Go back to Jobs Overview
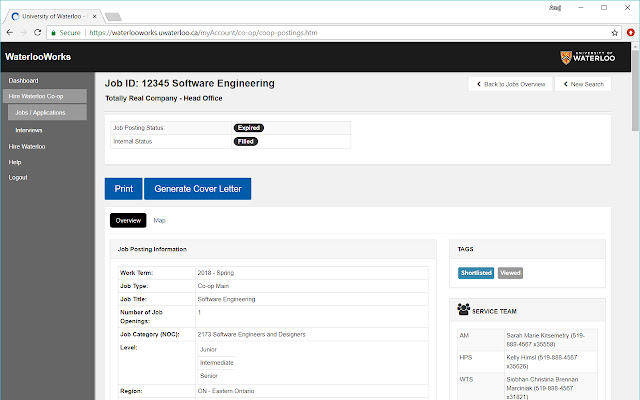The width and height of the screenshot is (640, 400). pos(510,84)
